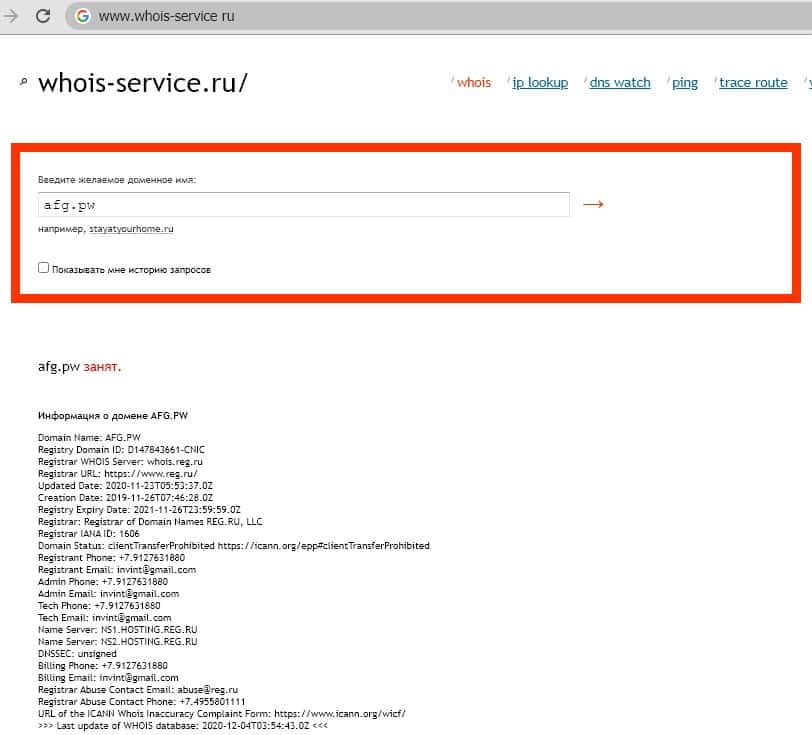Click the Google icon in address bar
Image resolution: width=812 pixels, height=735 pixels.
point(82,16)
